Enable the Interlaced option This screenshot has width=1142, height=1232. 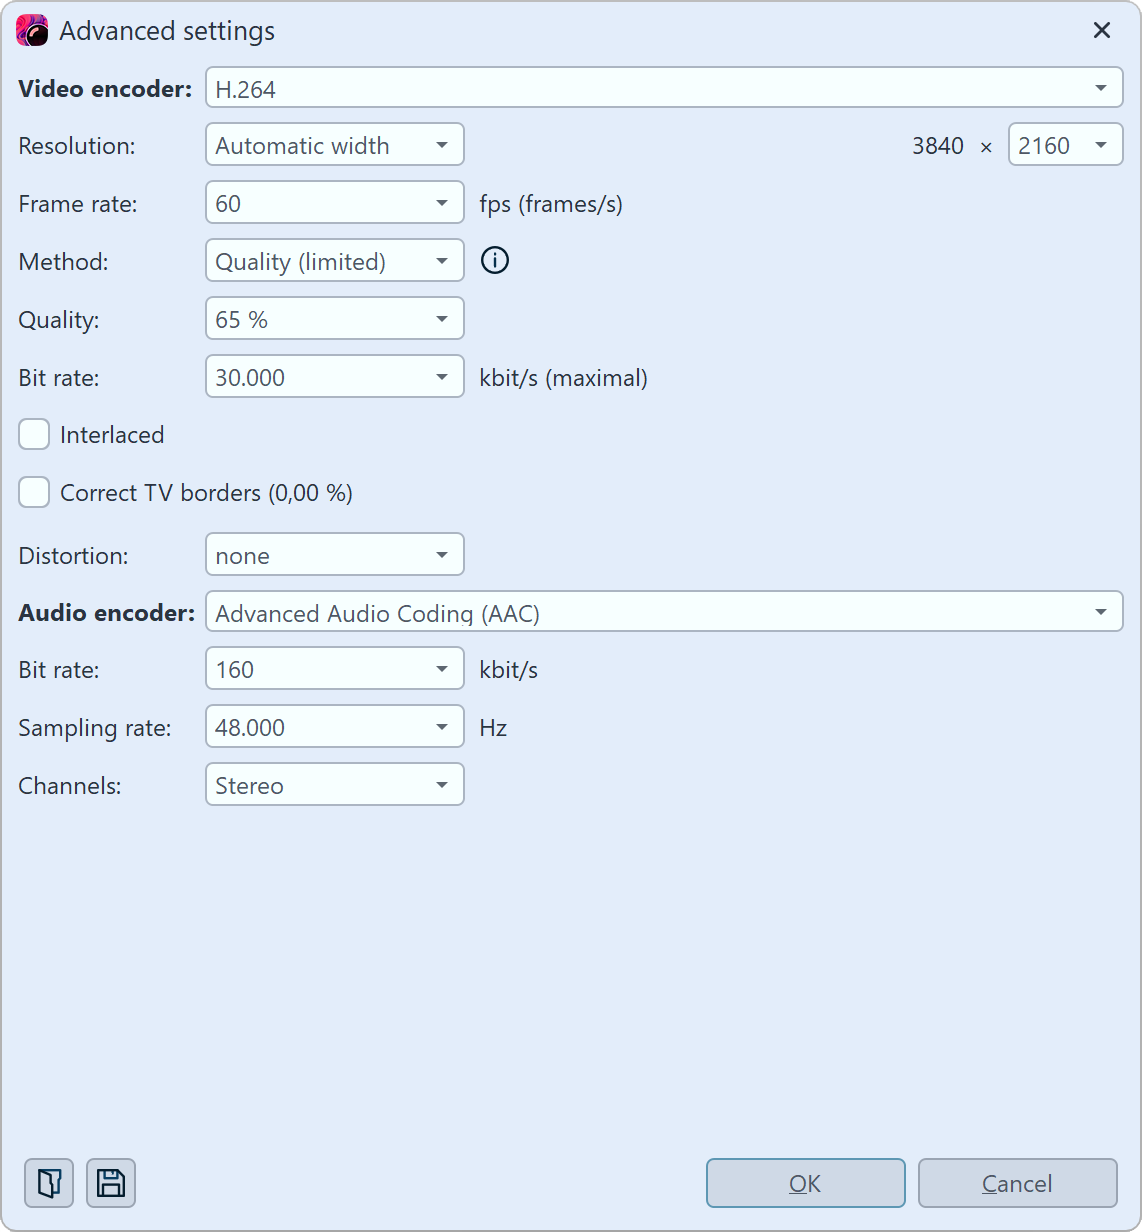tap(34, 434)
